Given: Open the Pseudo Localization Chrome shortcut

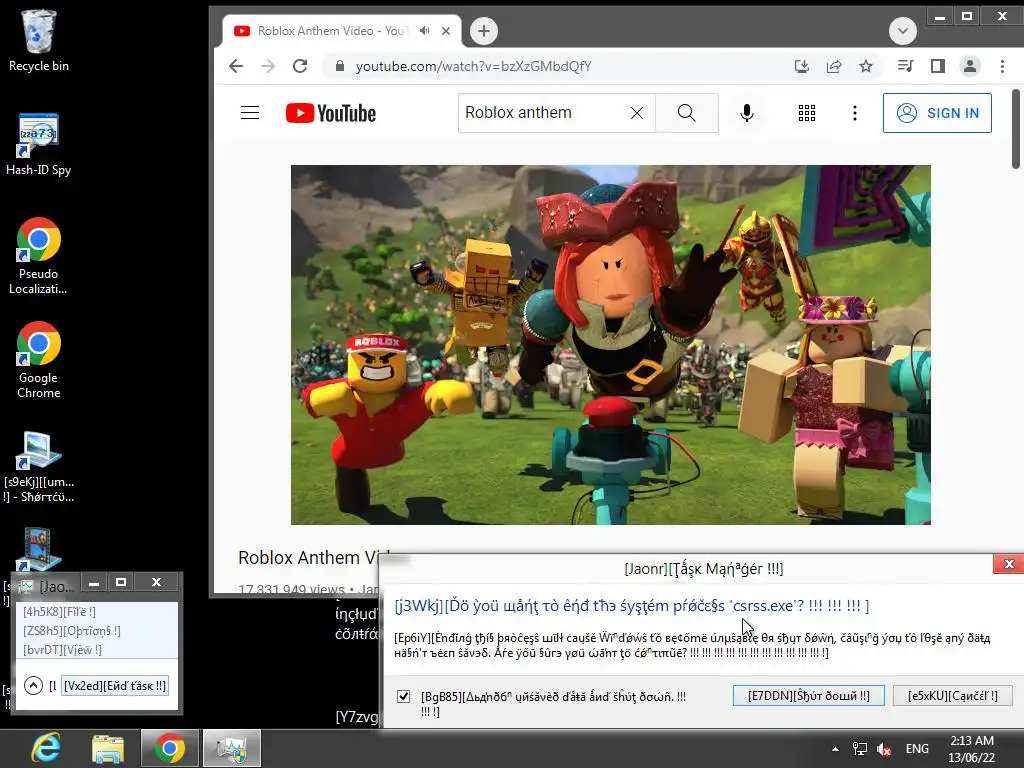Looking at the screenshot, I should click(39, 256).
